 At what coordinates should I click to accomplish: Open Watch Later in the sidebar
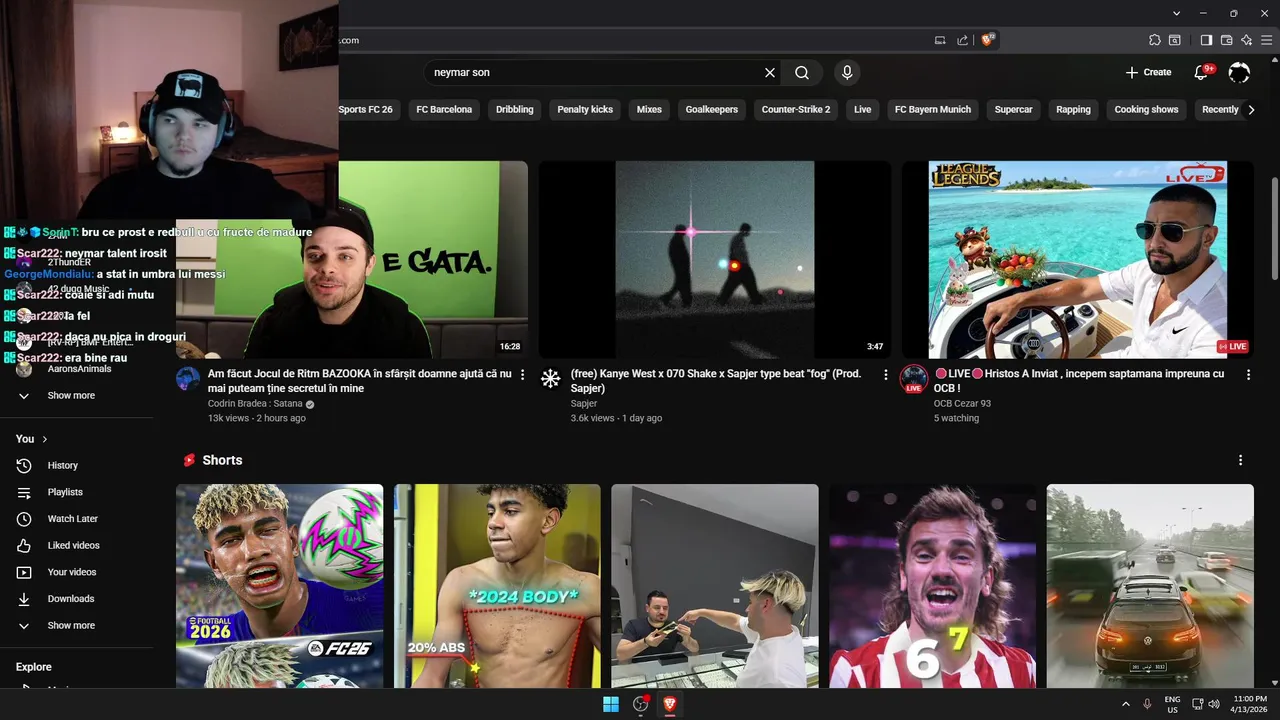pos(72,519)
